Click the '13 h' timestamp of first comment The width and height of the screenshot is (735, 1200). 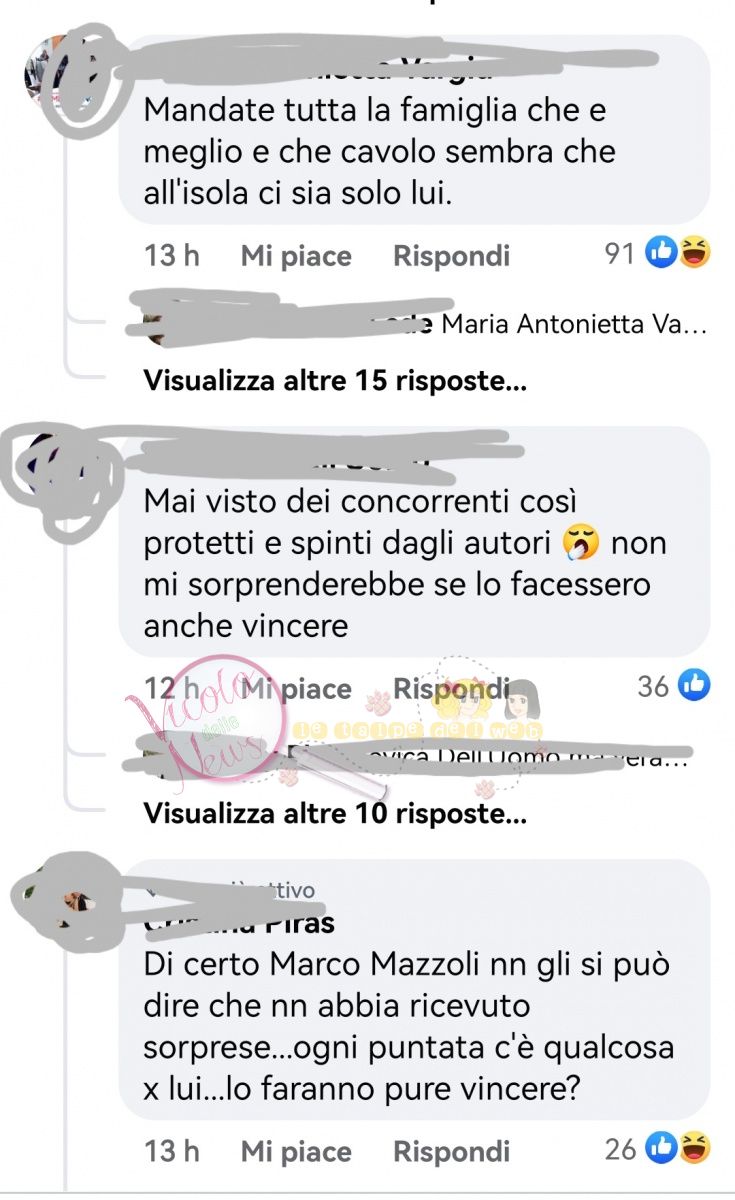coord(172,256)
